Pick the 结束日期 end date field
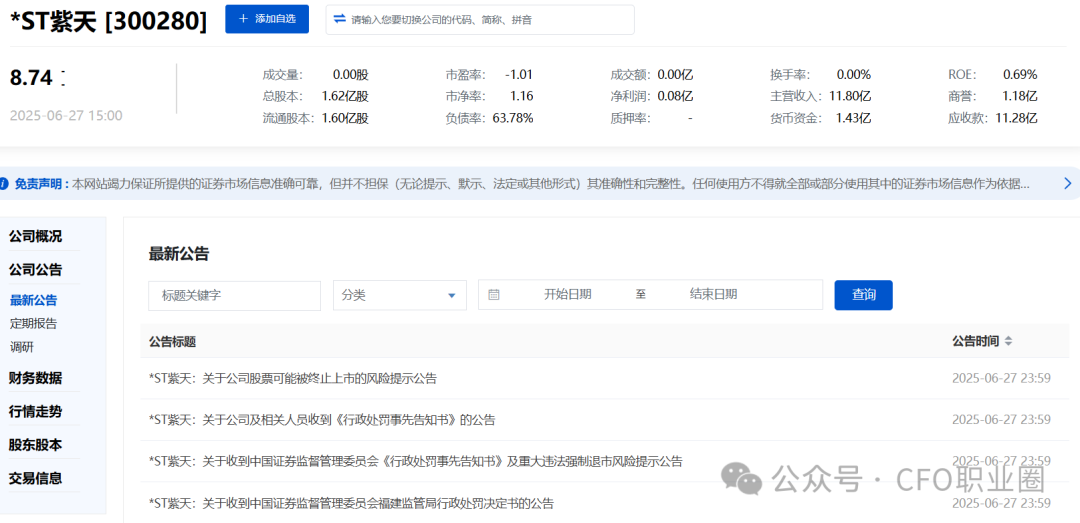Viewport: 1080px width, 523px height. point(713,295)
